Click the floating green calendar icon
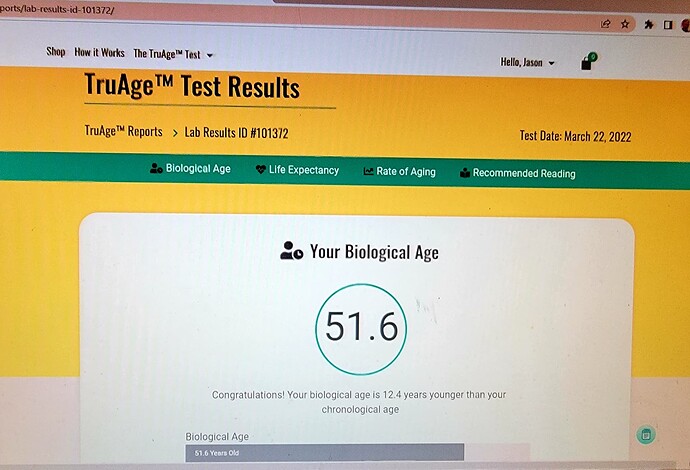The image size is (690, 470). [646, 435]
